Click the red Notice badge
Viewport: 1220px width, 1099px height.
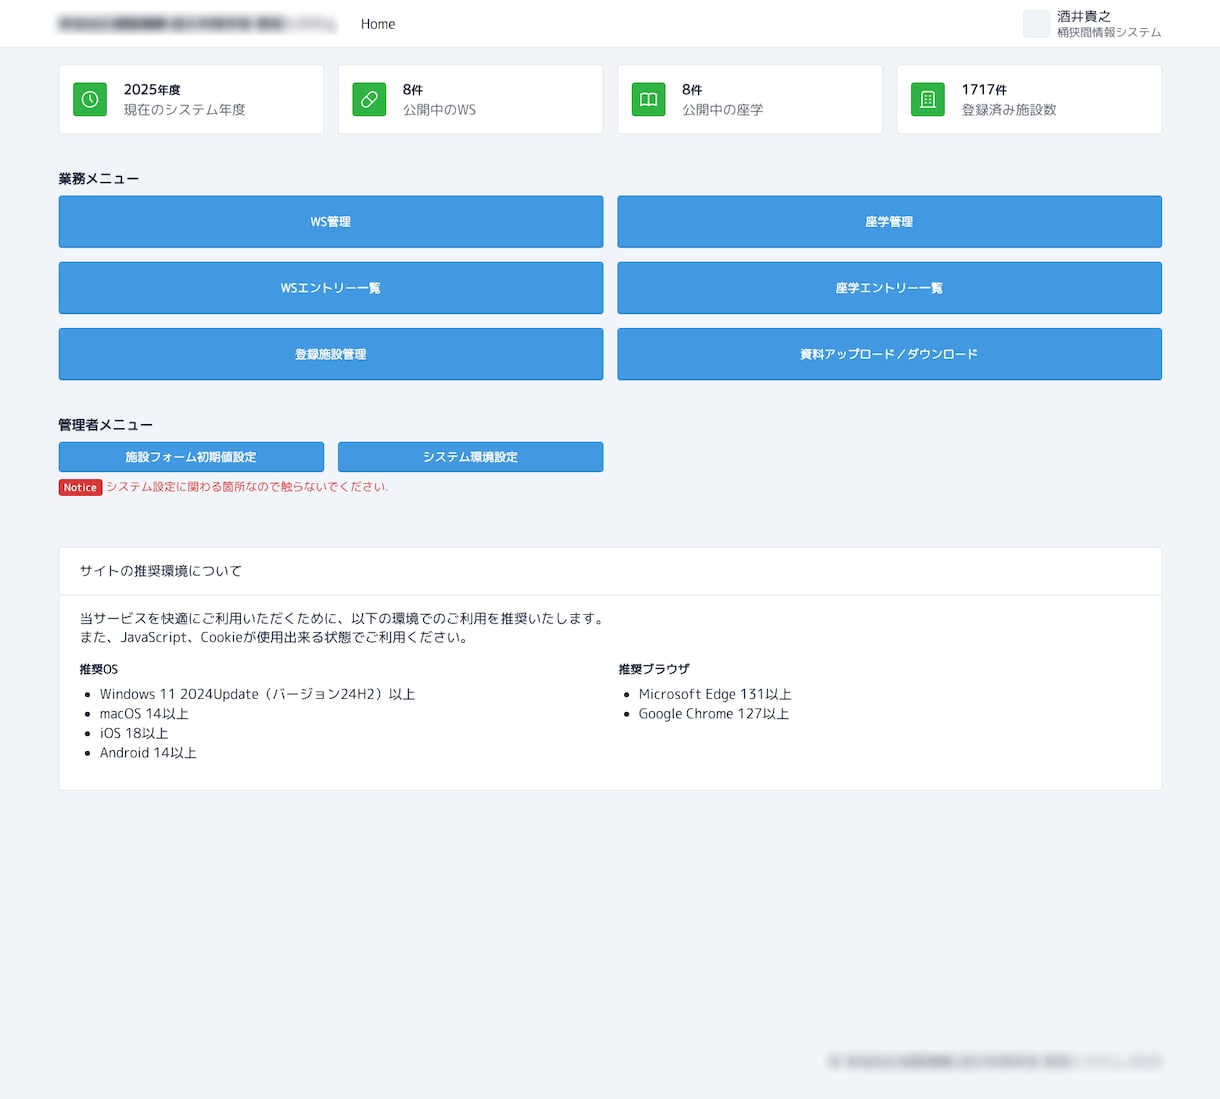pos(80,488)
